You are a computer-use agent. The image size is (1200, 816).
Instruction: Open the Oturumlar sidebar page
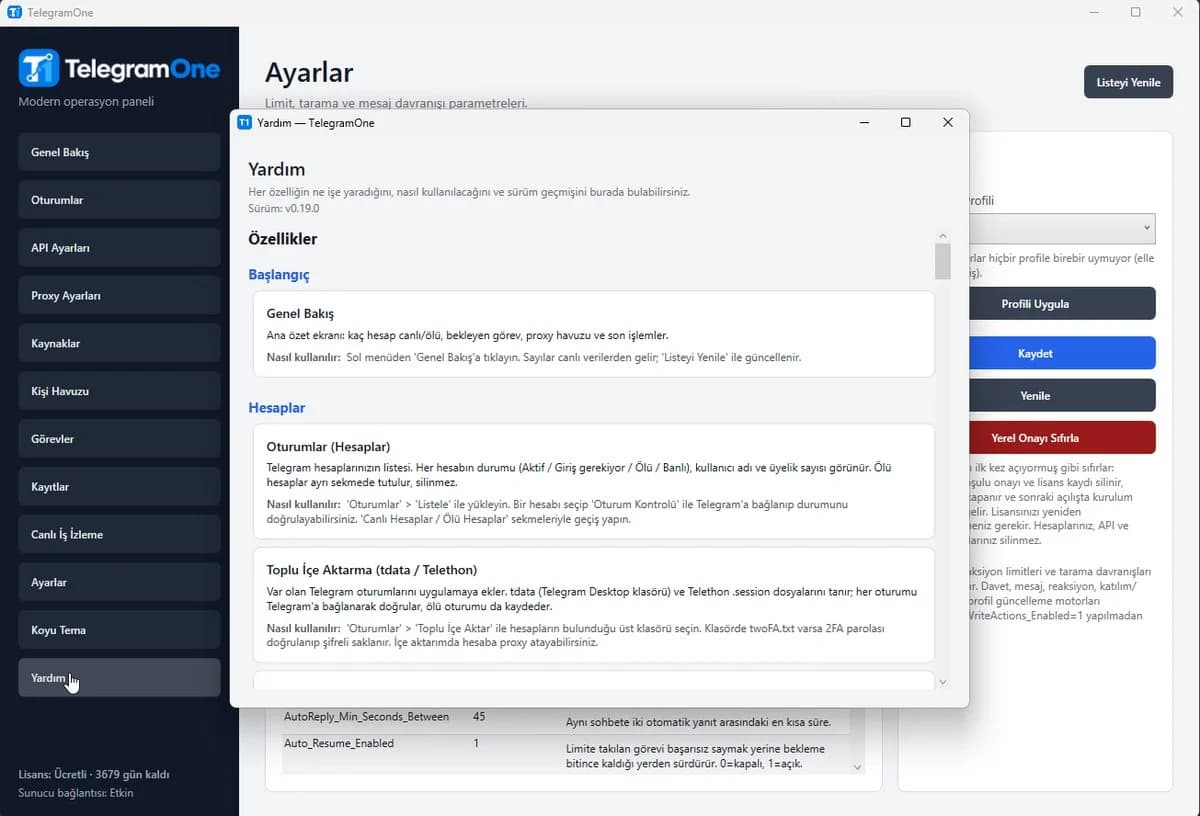point(119,200)
